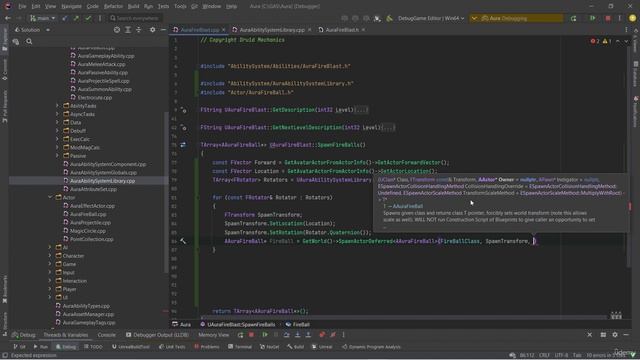This screenshot has height=360, width=640.
Task: Expand the Character folder
Action: [x=50, y=256]
